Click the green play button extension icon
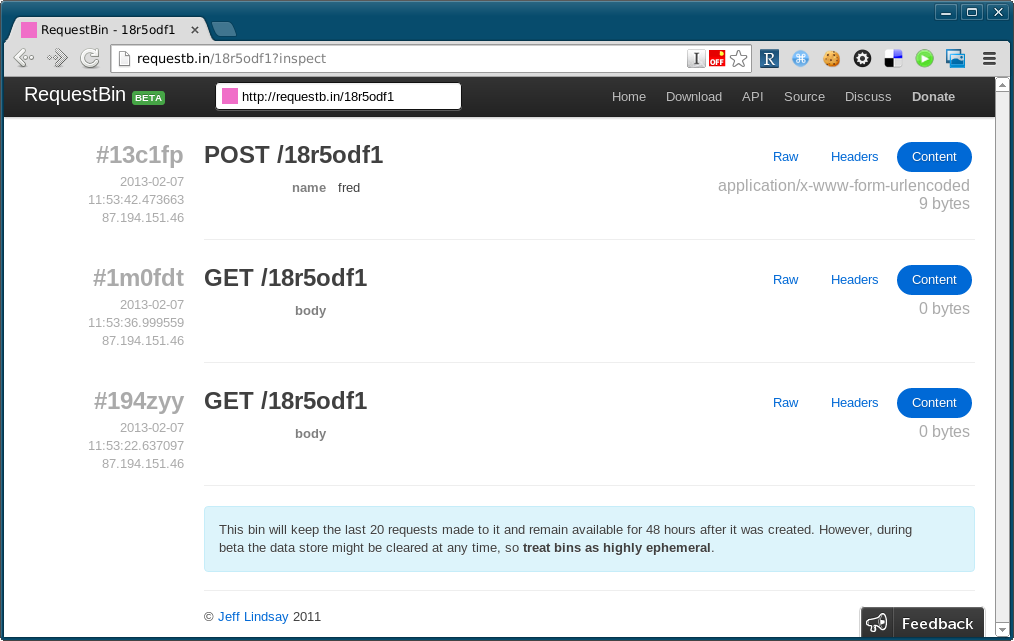The width and height of the screenshot is (1014, 641). click(x=924, y=59)
